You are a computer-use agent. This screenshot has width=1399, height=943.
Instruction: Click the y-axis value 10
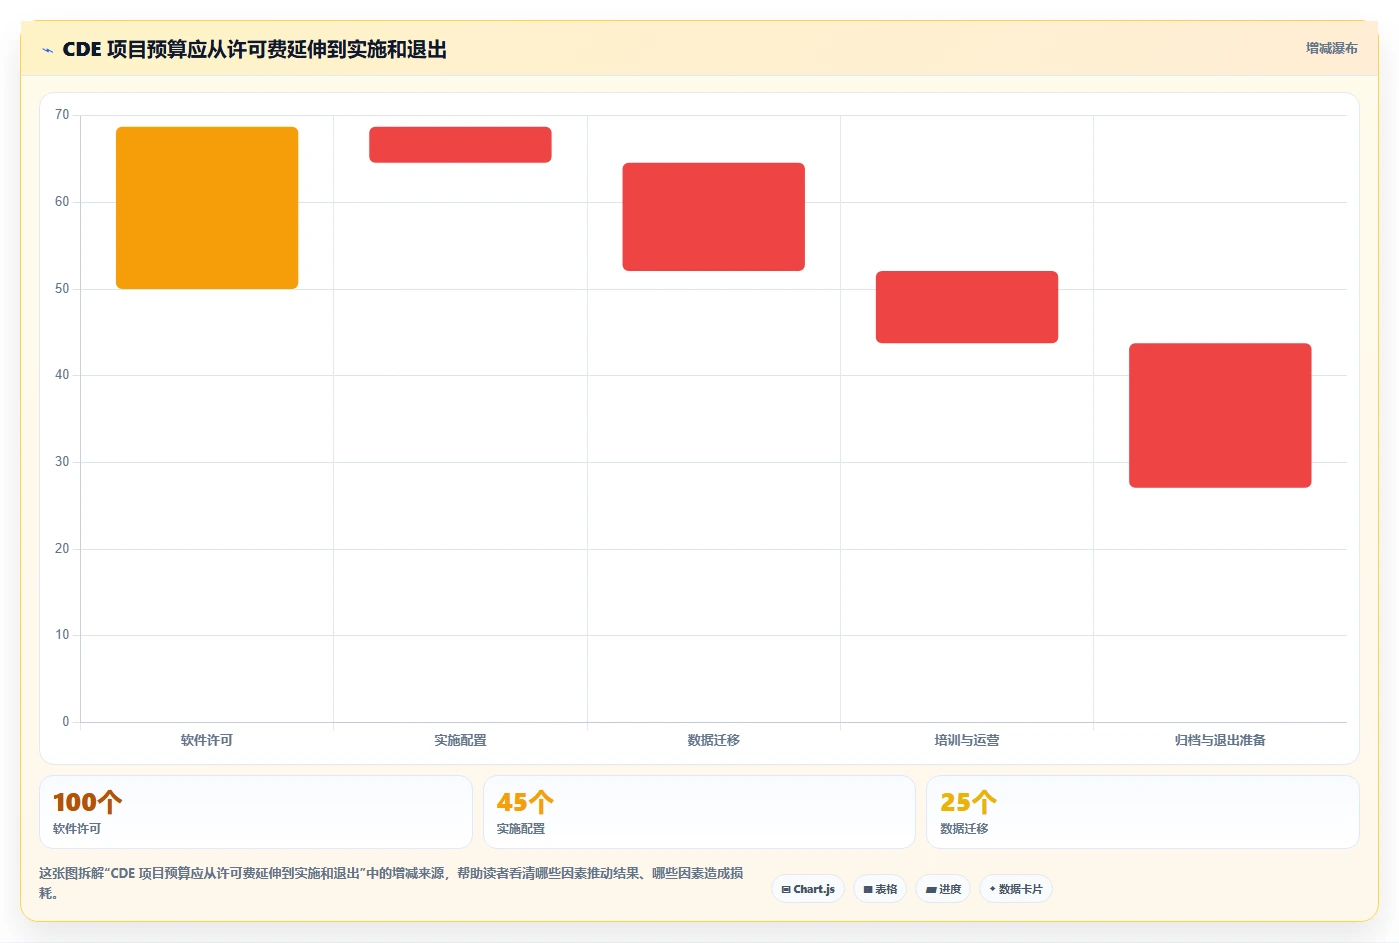[x=62, y=635]
